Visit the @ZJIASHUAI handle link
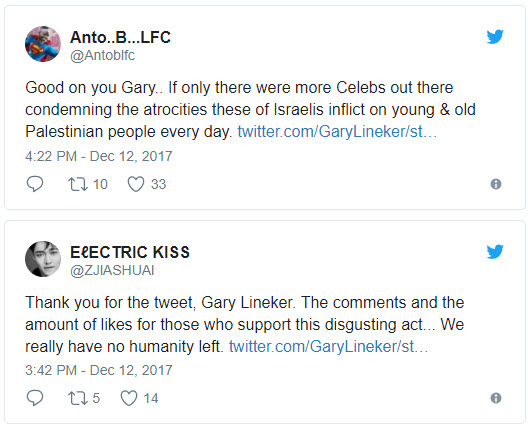This screenshot has height=425, width=528. coord(112,270)
